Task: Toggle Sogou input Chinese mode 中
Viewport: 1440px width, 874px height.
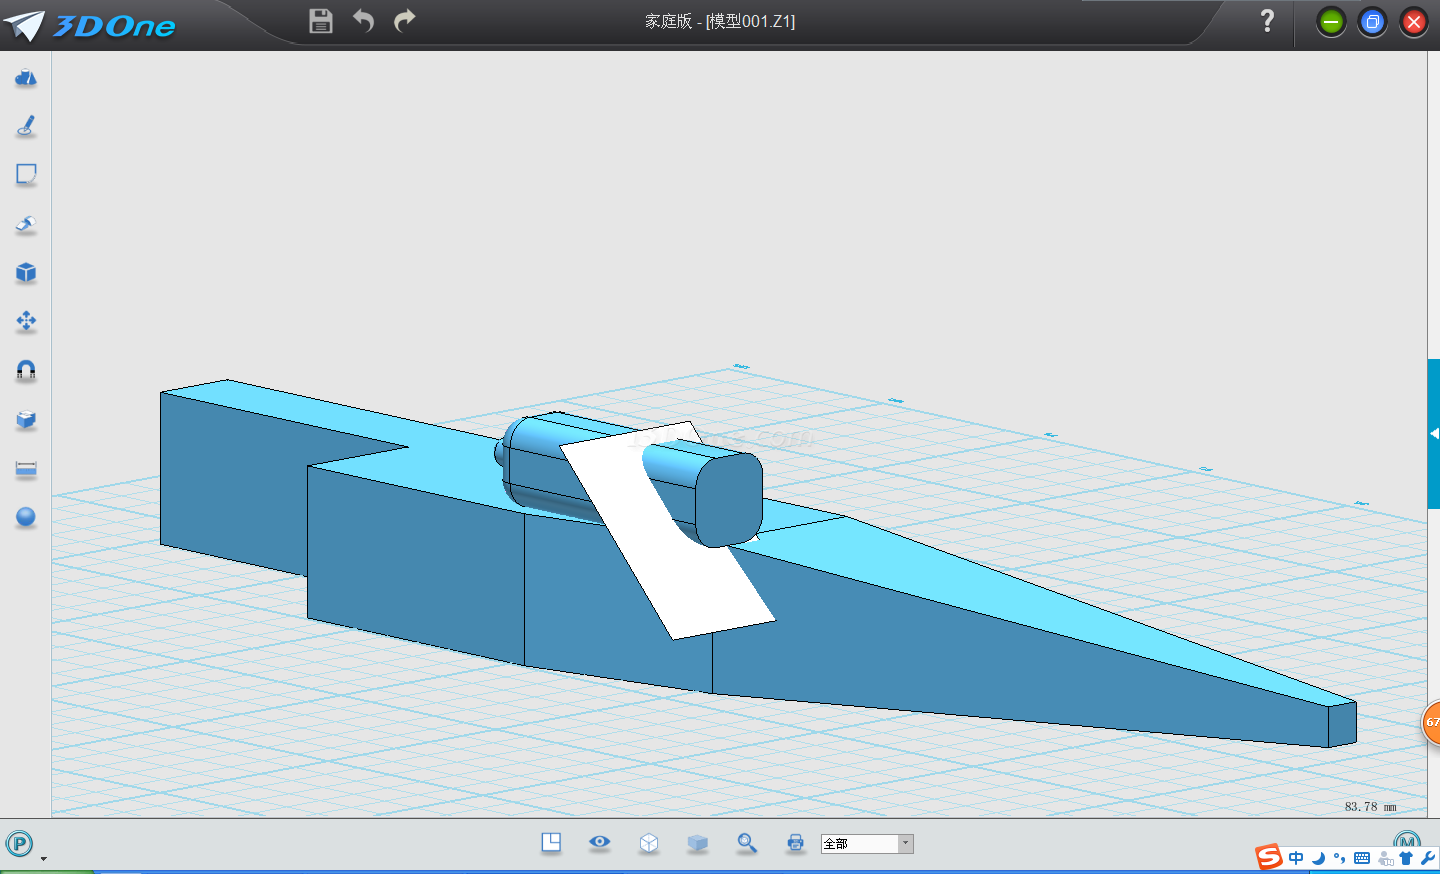Action: 1296,858
